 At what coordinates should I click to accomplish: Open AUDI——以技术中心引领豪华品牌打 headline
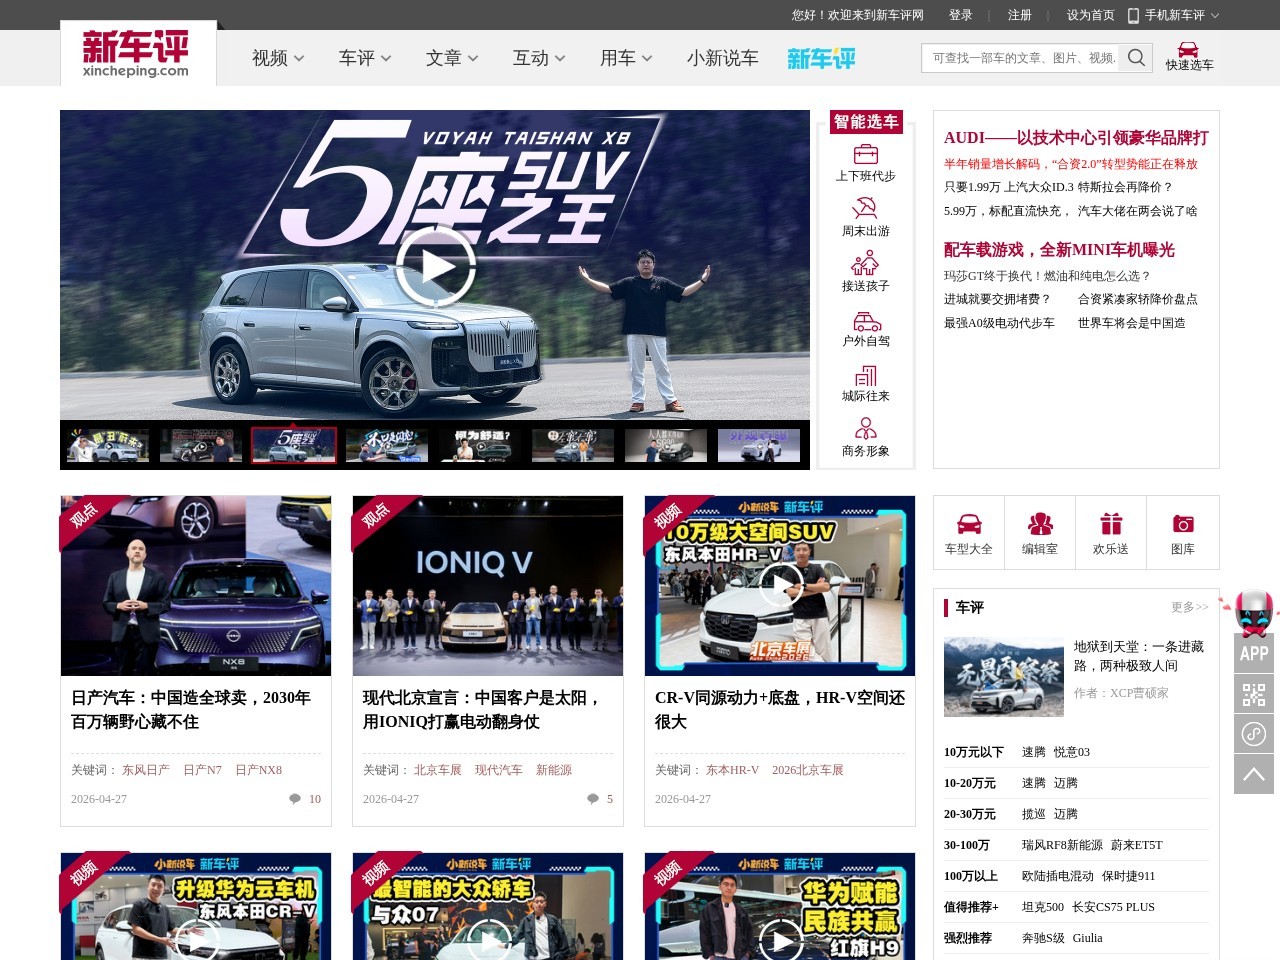point(1076,138)
